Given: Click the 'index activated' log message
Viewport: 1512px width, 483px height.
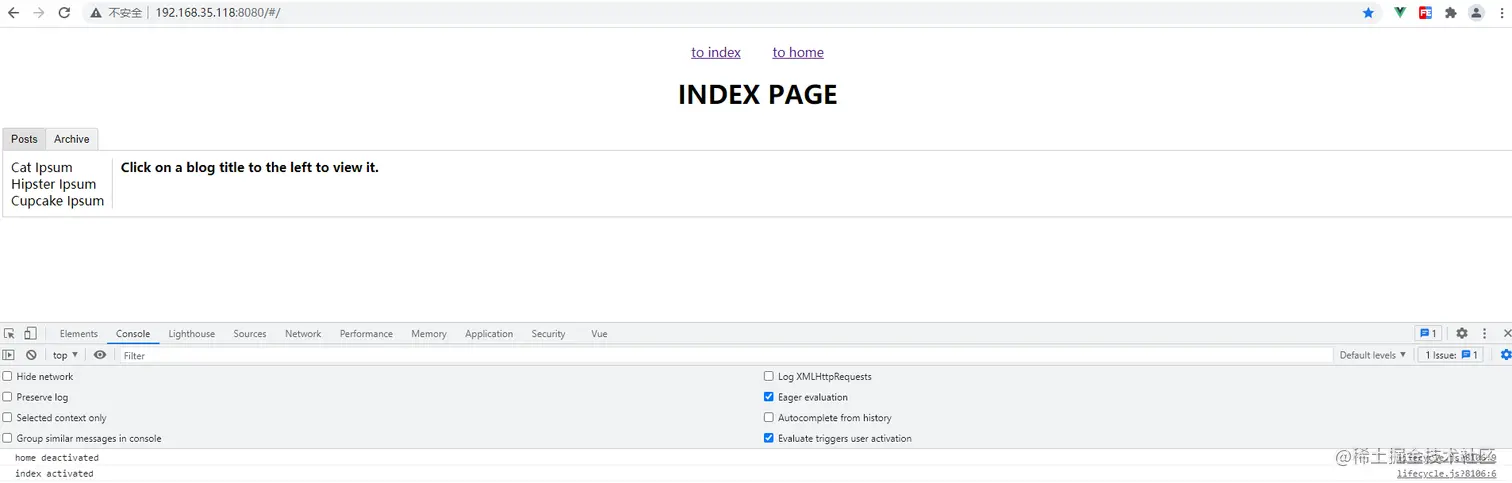Looking at the screenshot, I should [54, 474].
